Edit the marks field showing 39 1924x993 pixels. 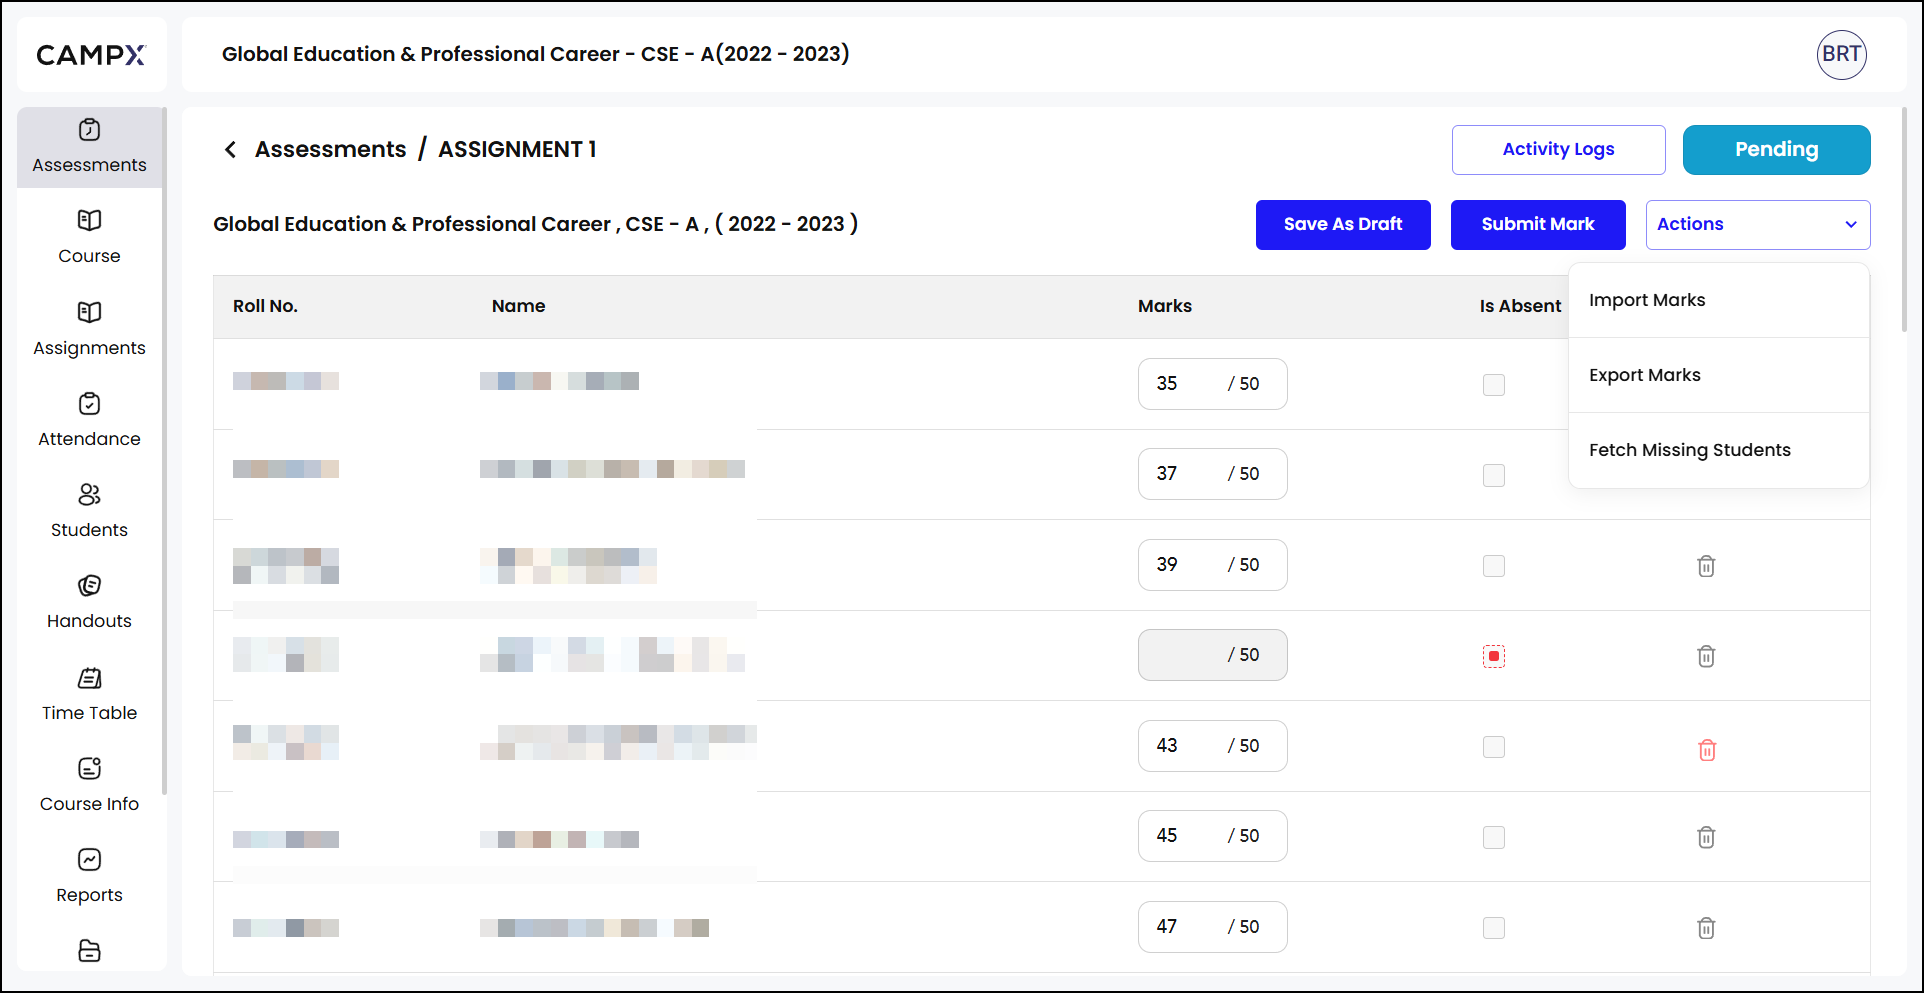pos(1212,565)
